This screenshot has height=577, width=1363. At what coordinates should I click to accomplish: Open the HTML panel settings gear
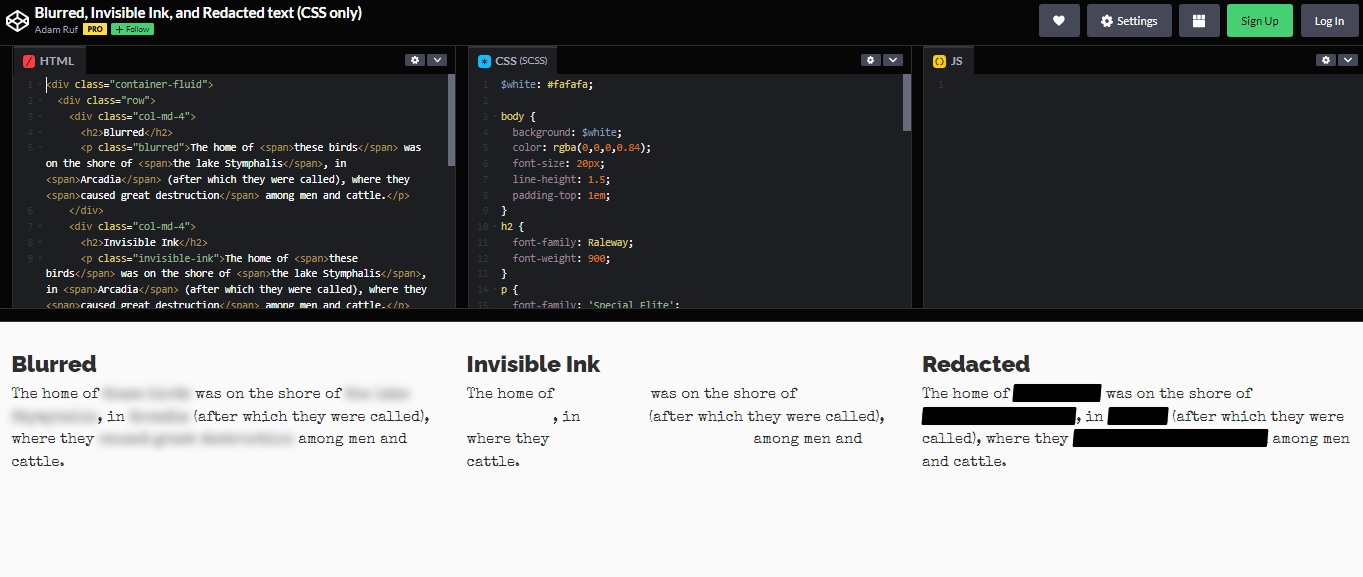pyautogui.click(x=414, y=60)
